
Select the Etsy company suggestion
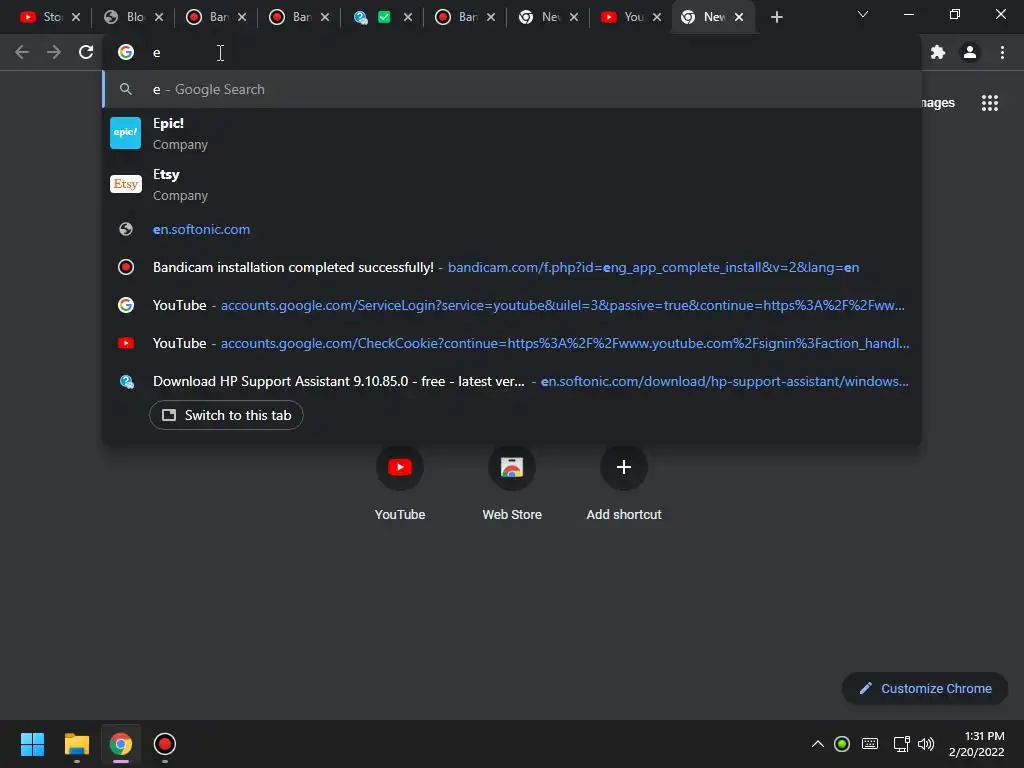(512, 184)
